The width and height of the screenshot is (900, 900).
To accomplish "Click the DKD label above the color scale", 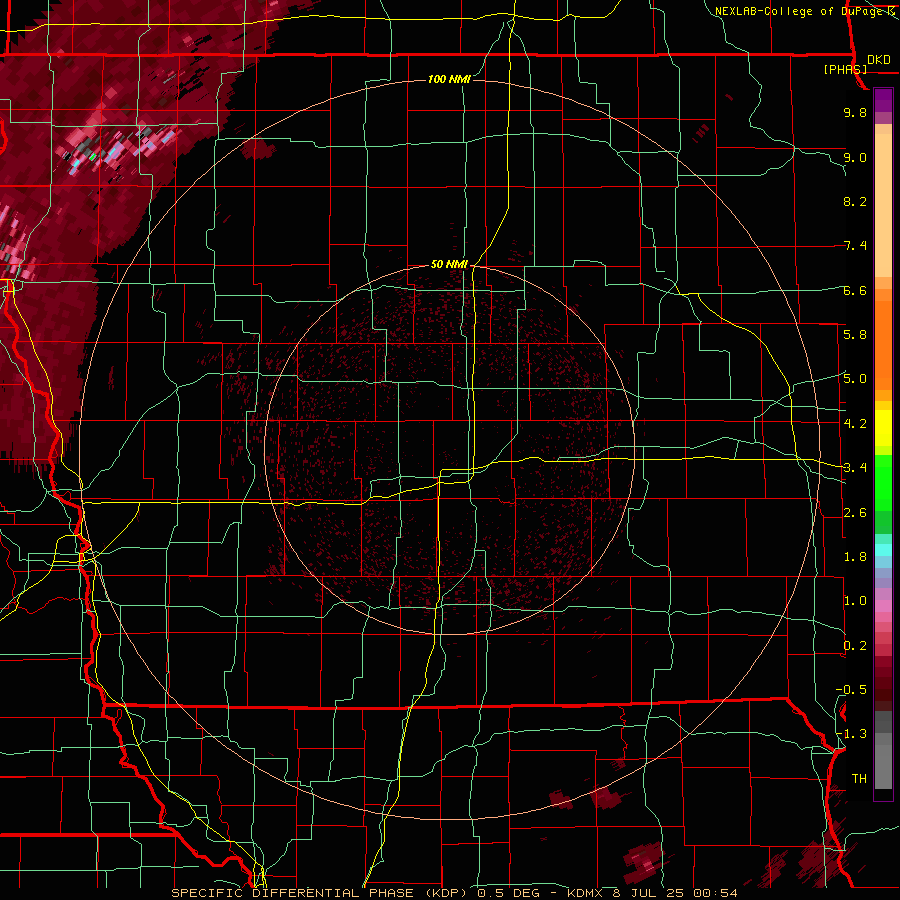I will click(x=879, y=60).
